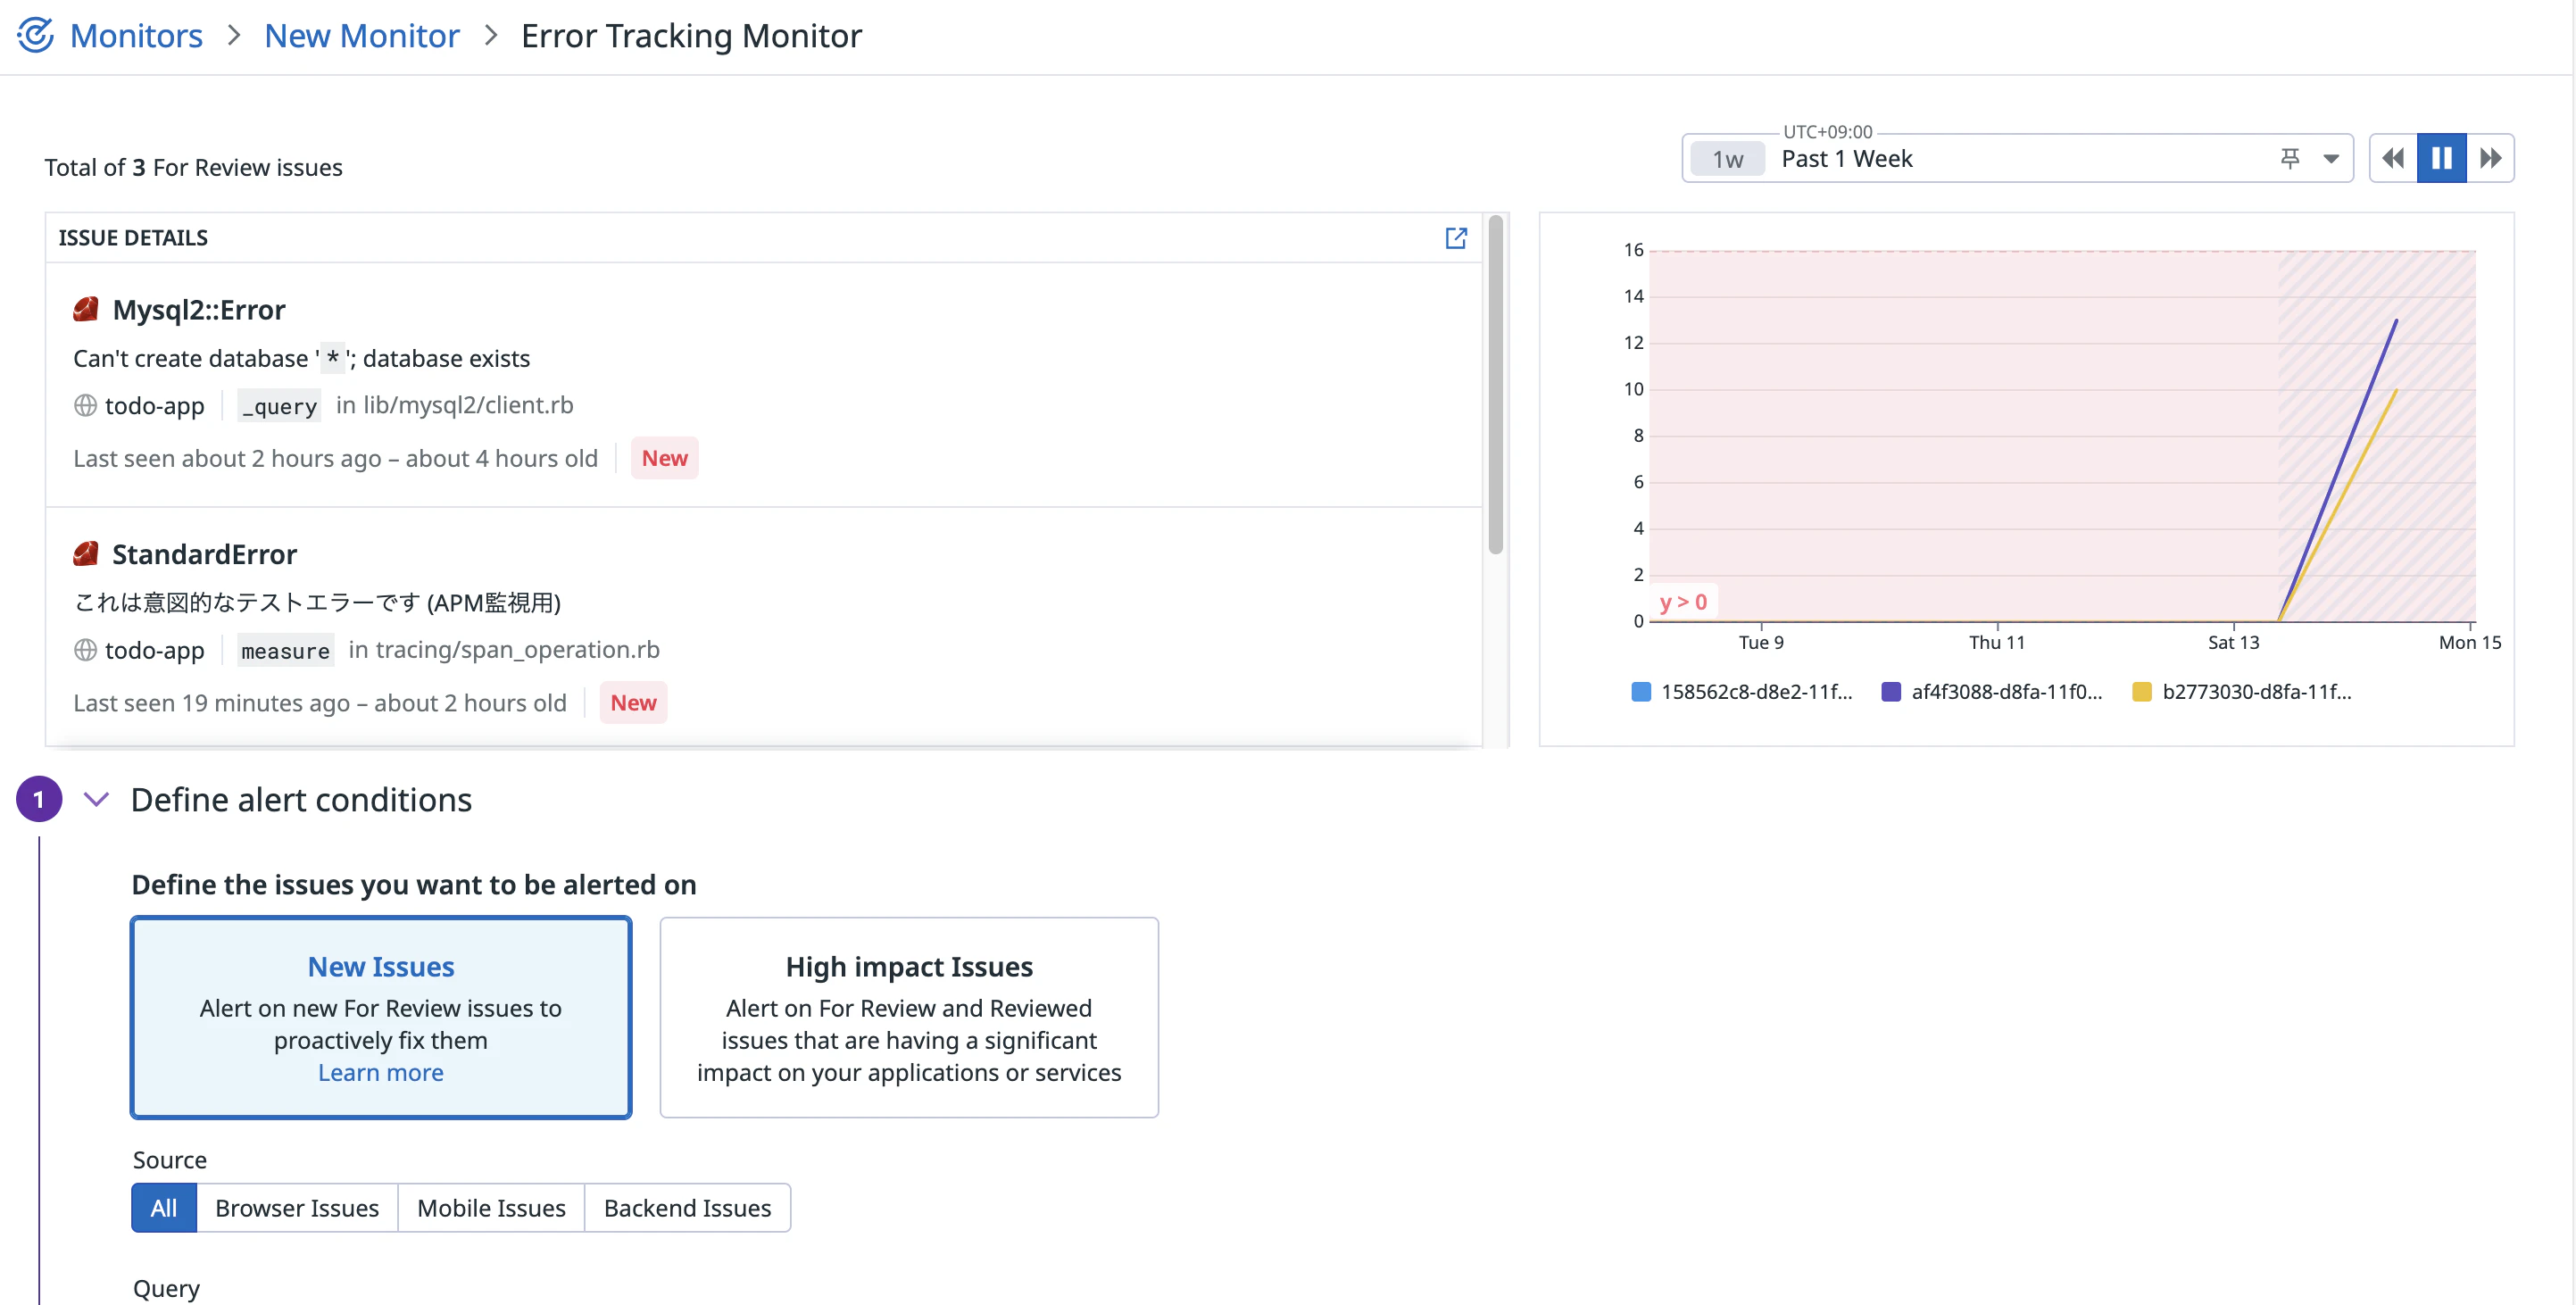Toggle blue 158562c8 legend swatch
The width and height of the screenshot is (2576, 1305).
click(x=1641, y=692)
